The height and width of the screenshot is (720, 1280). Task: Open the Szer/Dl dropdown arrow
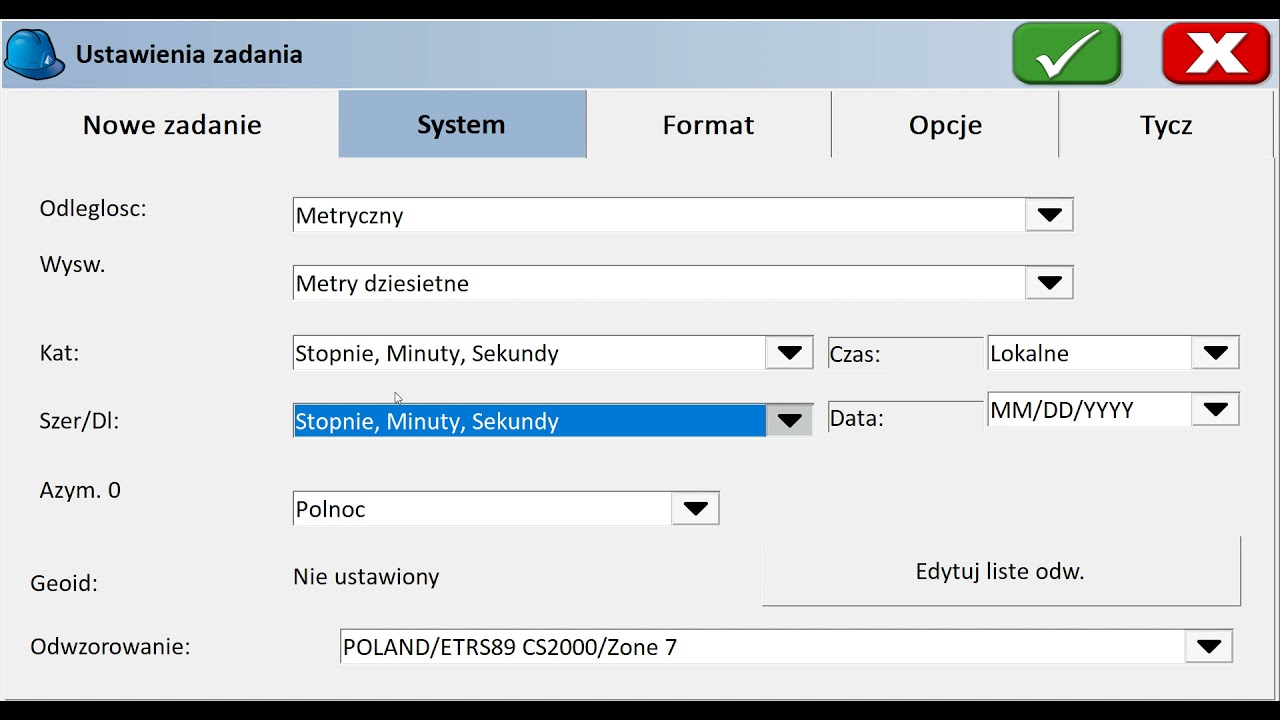pyautogui.click(x=790, y=421)
